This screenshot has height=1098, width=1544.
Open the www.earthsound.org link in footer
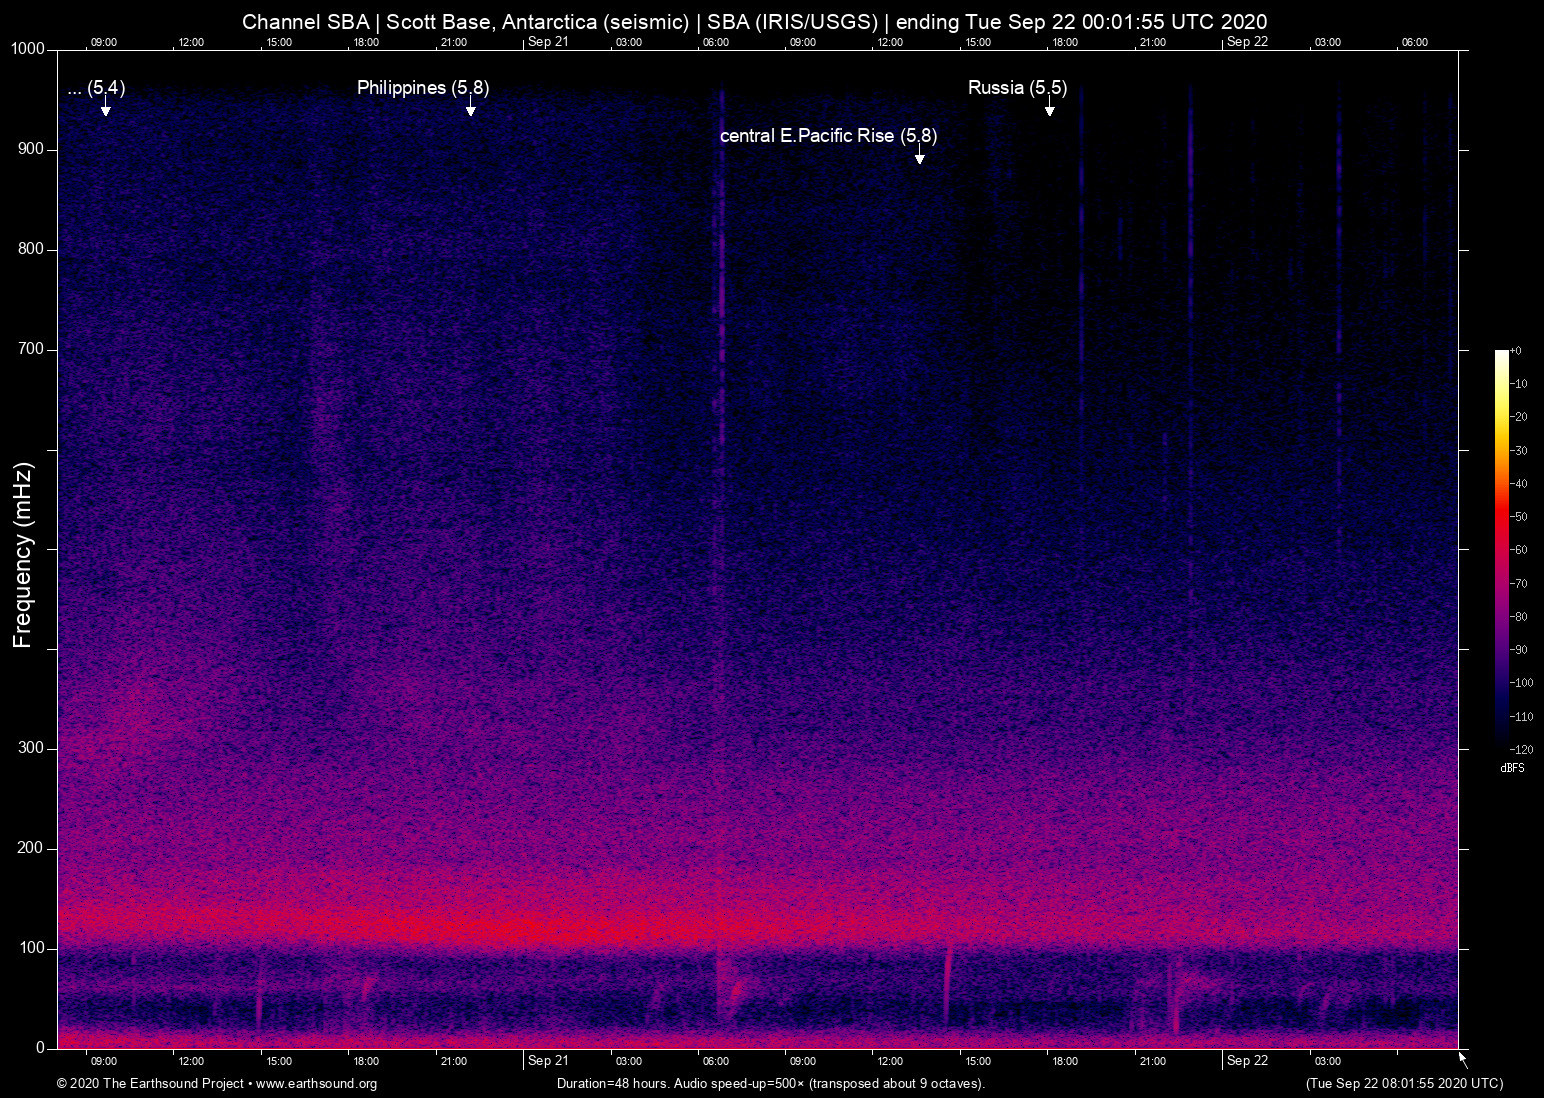316,1084
